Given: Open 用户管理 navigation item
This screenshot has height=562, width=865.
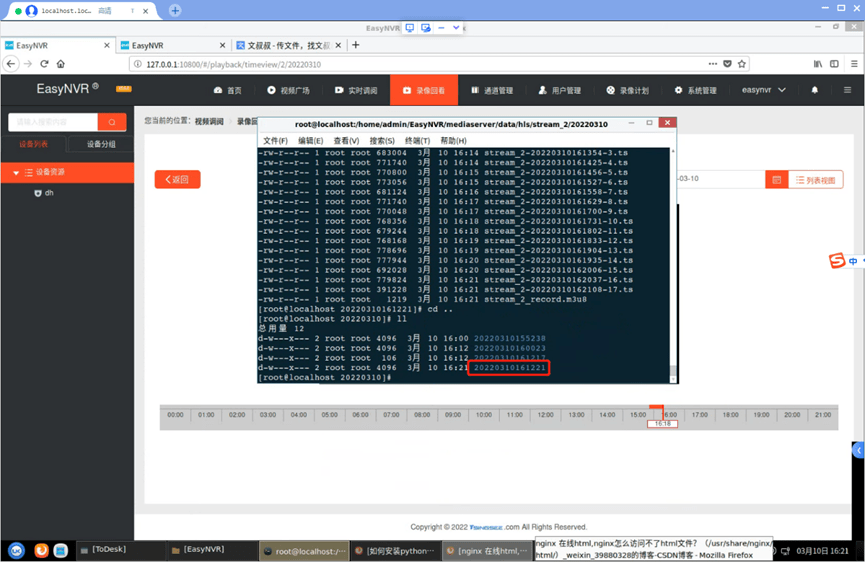Looking at the screenshot, I should pyautogui.click(x=560, y=90).
